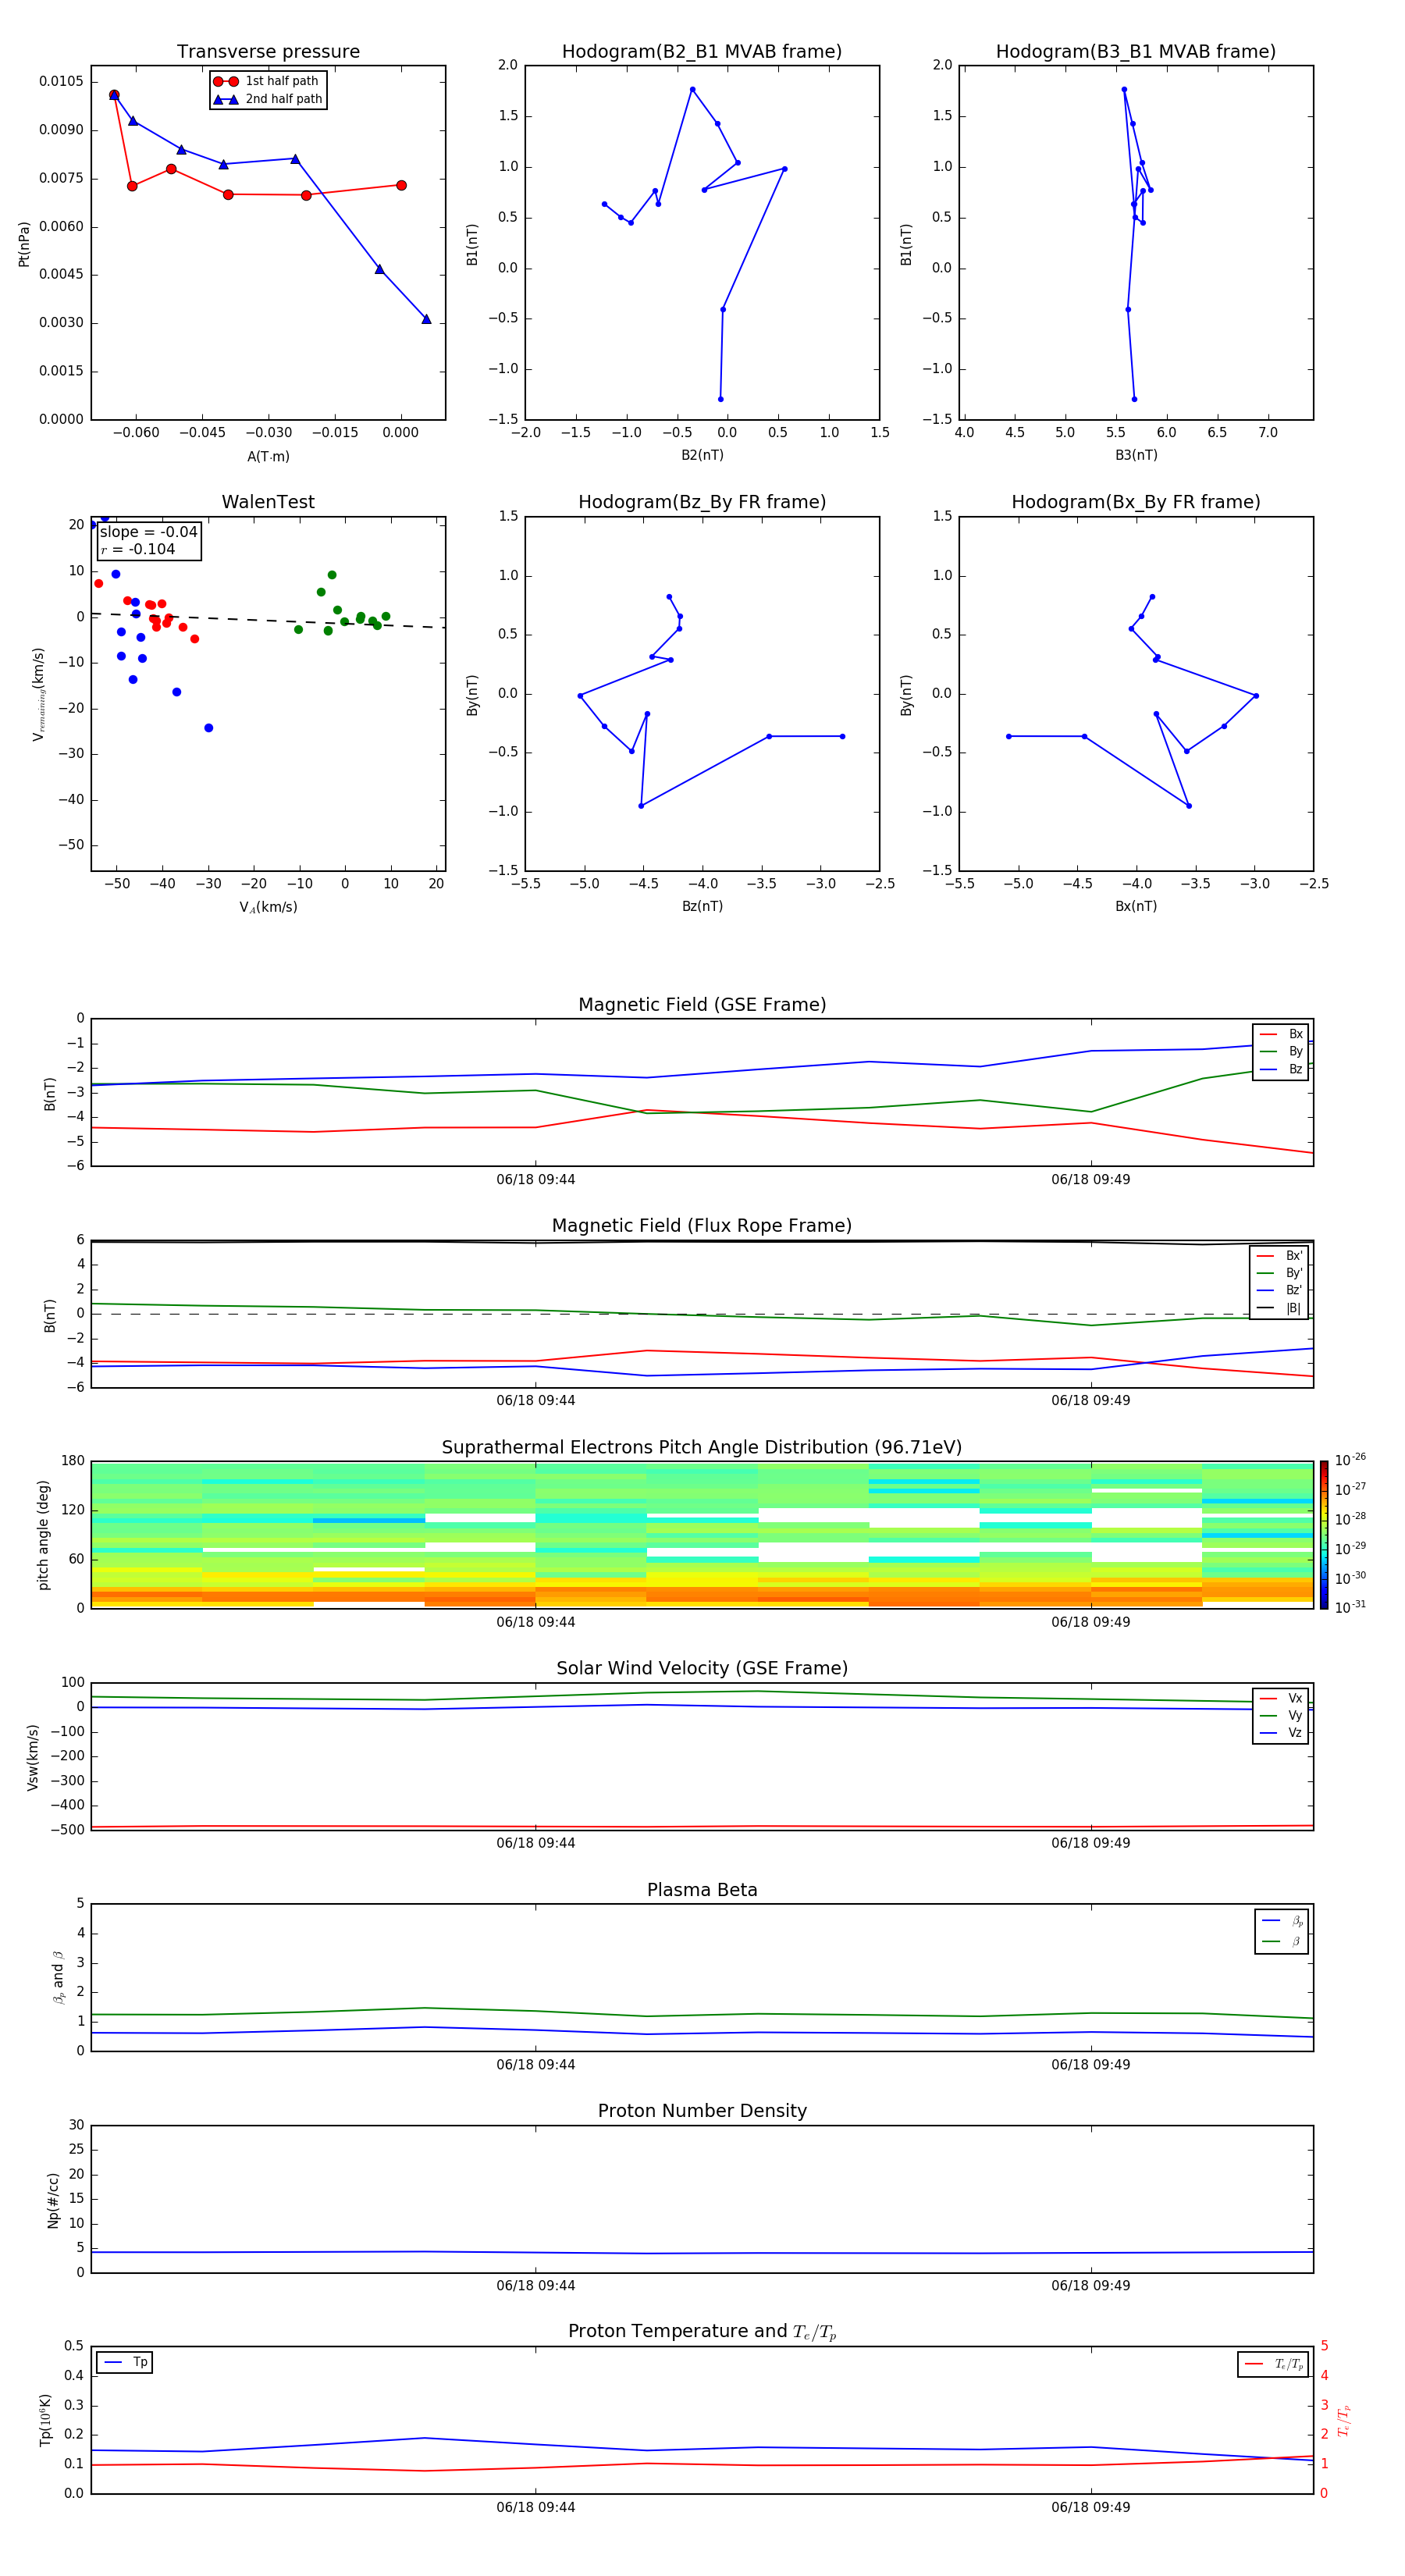
Task: Click the Bx legend entry in GSE panel
Action: (x=1281, y=1034)
